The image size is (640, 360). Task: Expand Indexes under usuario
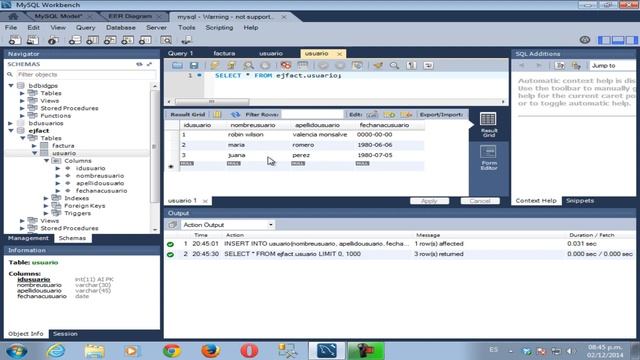(46, 198)
